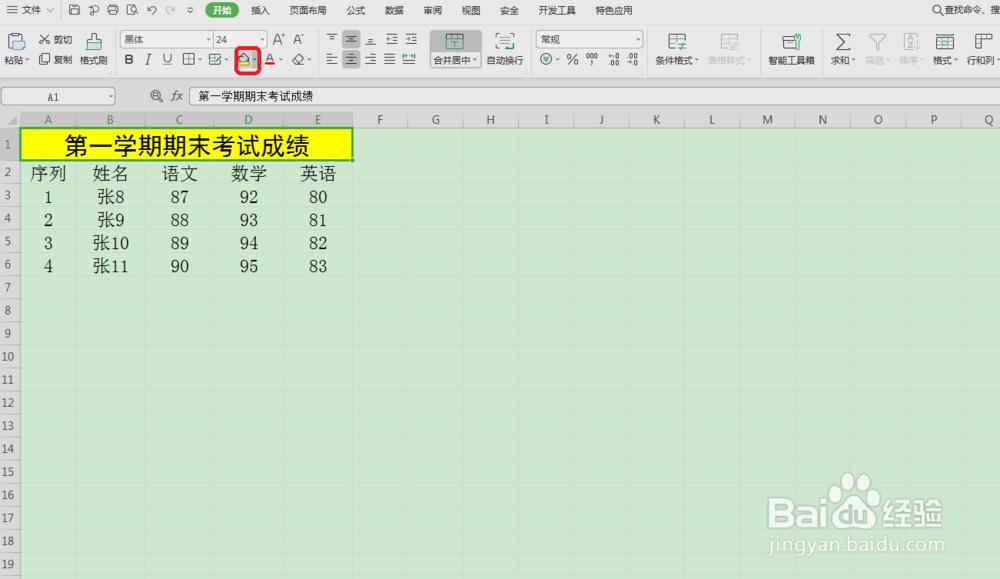
Task: Click the cell style draw icon
Action: [x=215, y=59]
